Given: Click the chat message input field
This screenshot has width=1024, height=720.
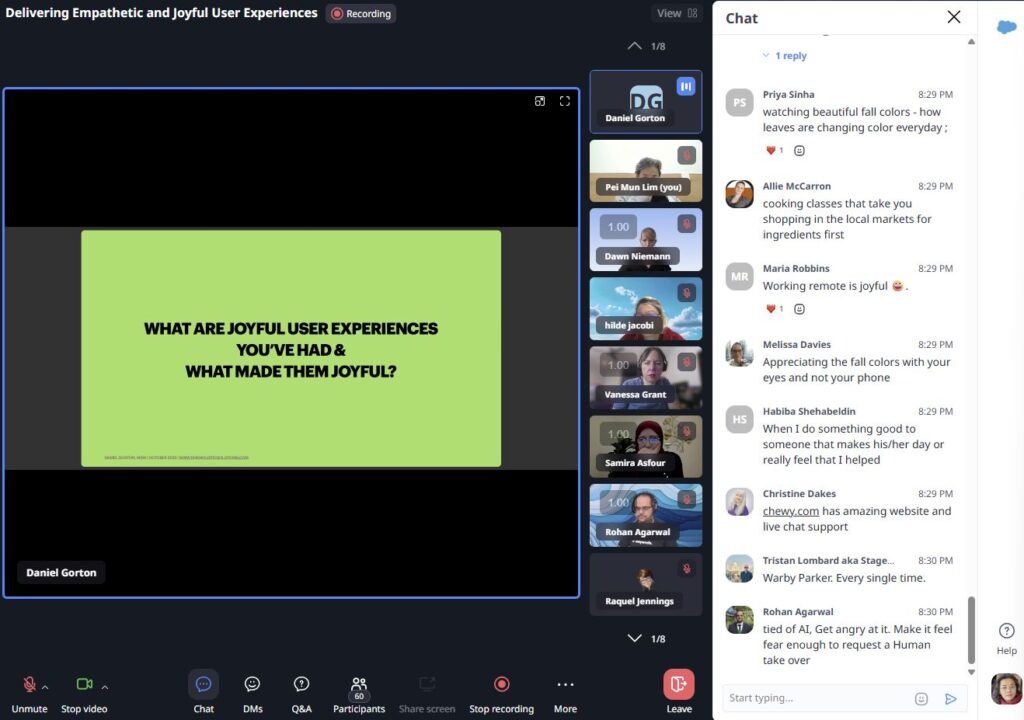Looking at the screenshot, I should point(815,698).
